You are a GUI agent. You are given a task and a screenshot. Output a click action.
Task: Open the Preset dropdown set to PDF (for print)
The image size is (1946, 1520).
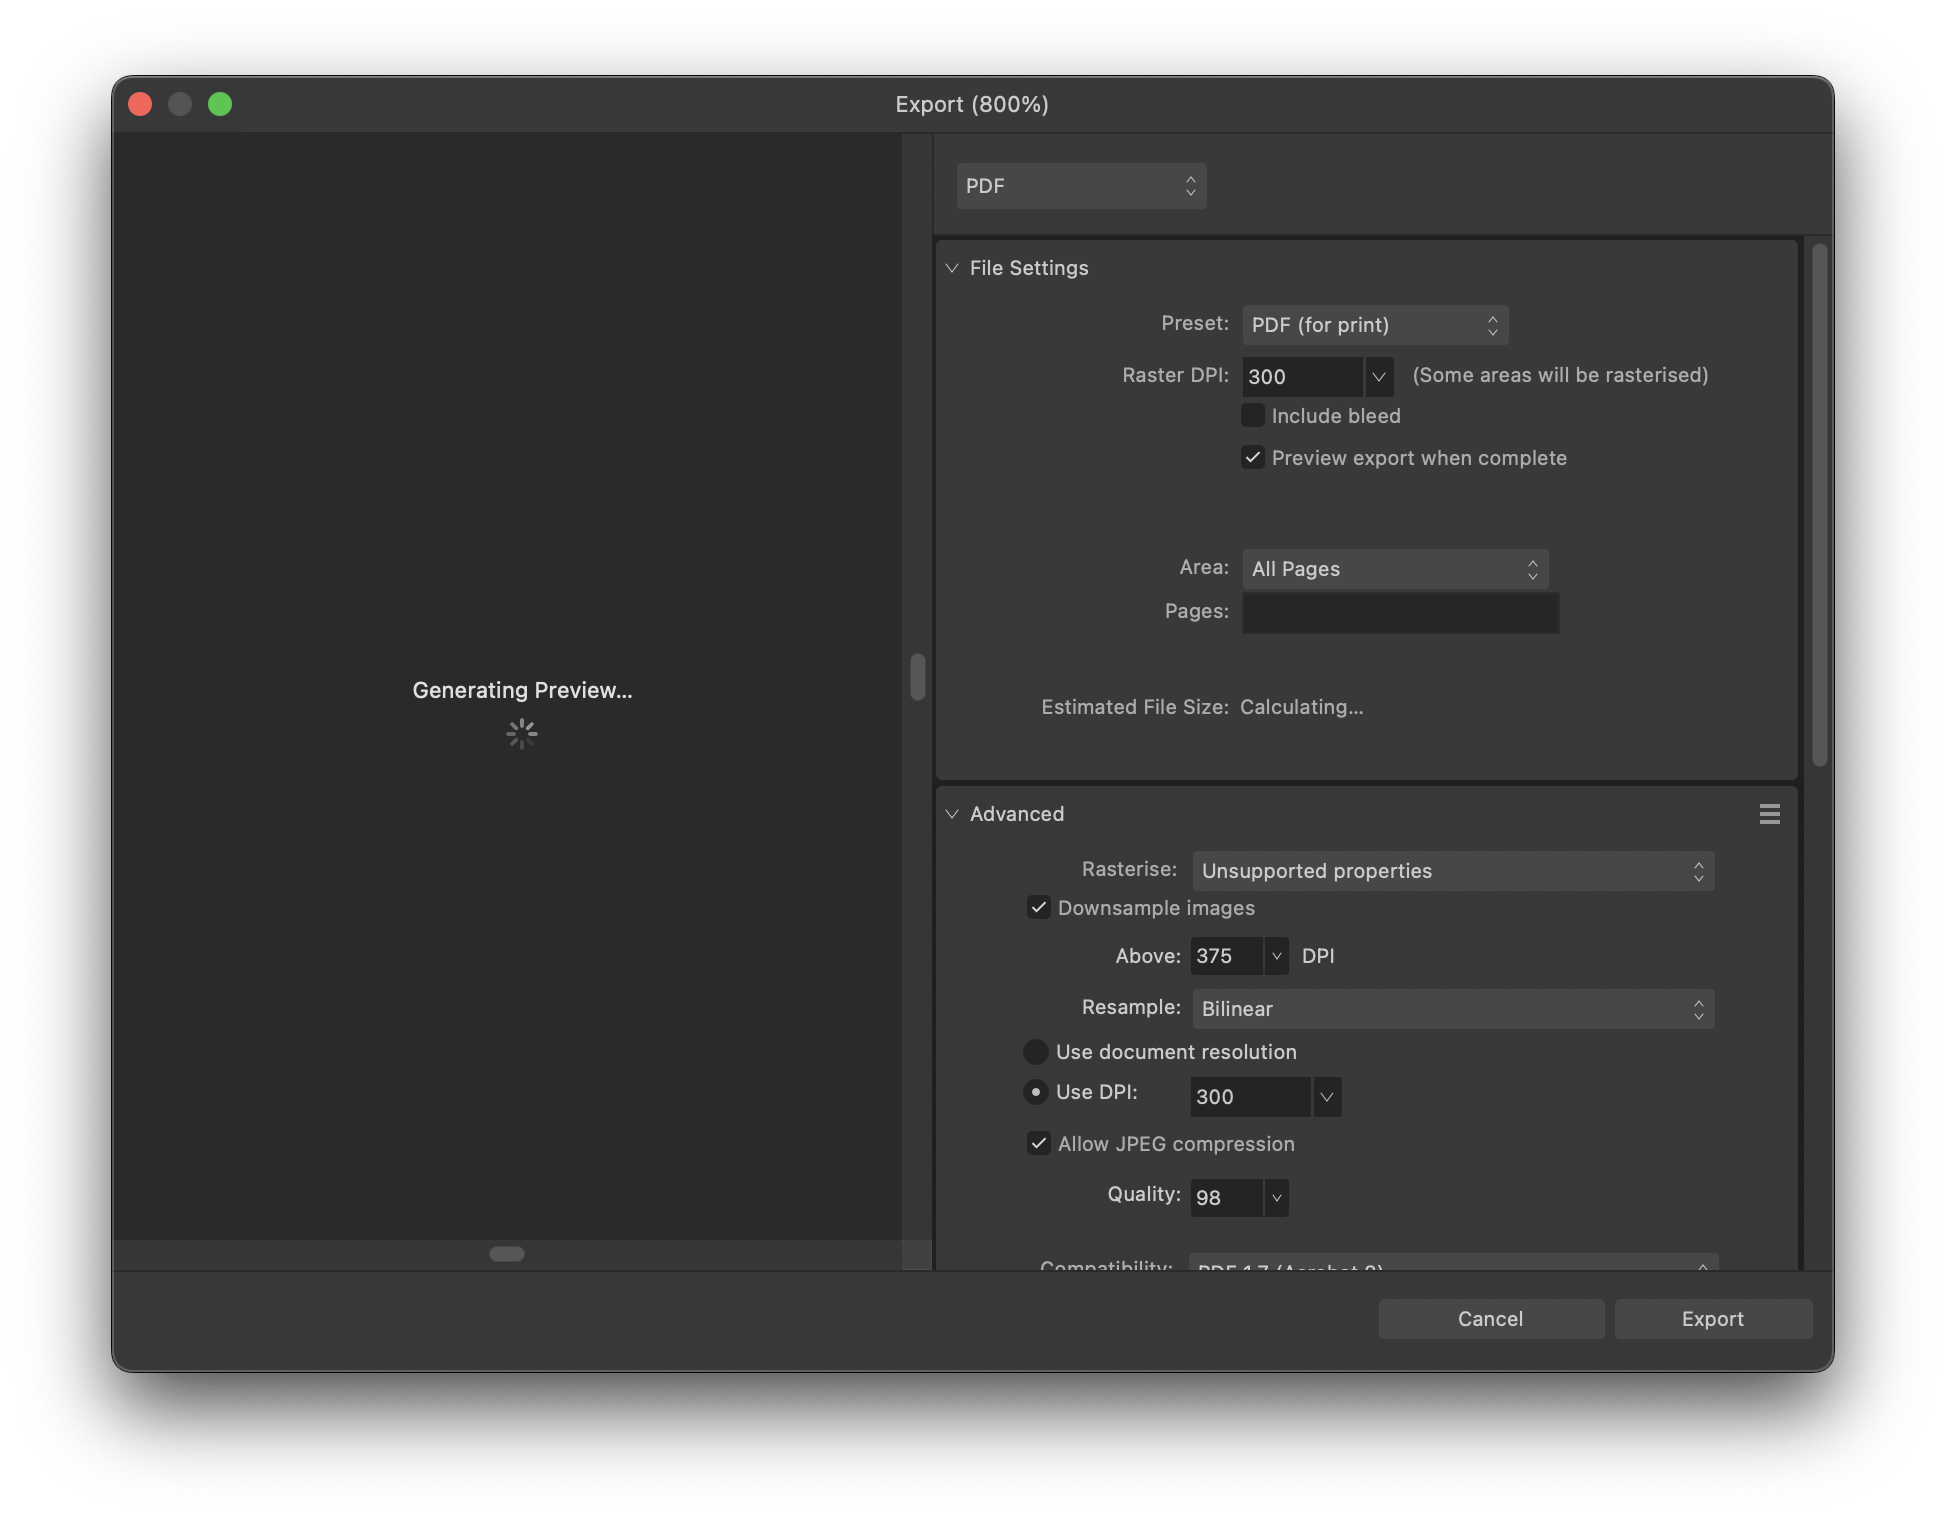[1374, 324]
